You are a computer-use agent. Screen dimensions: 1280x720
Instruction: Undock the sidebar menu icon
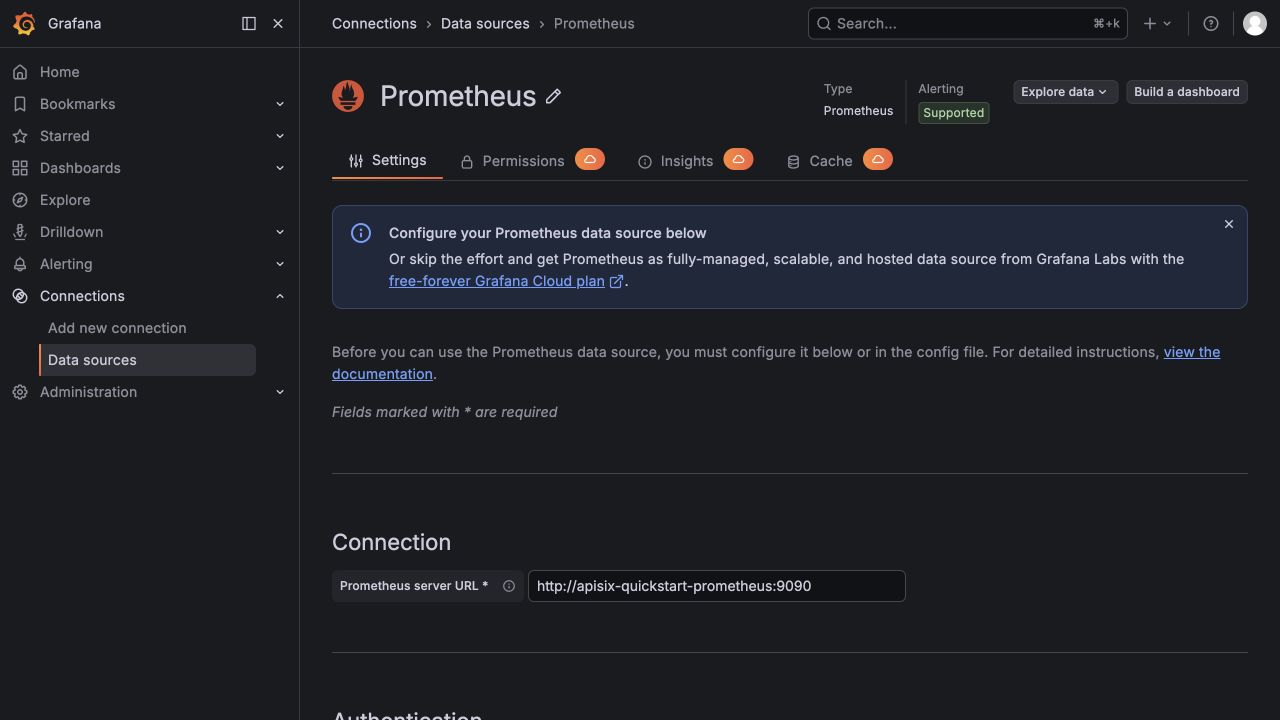[x=249, y=23]
